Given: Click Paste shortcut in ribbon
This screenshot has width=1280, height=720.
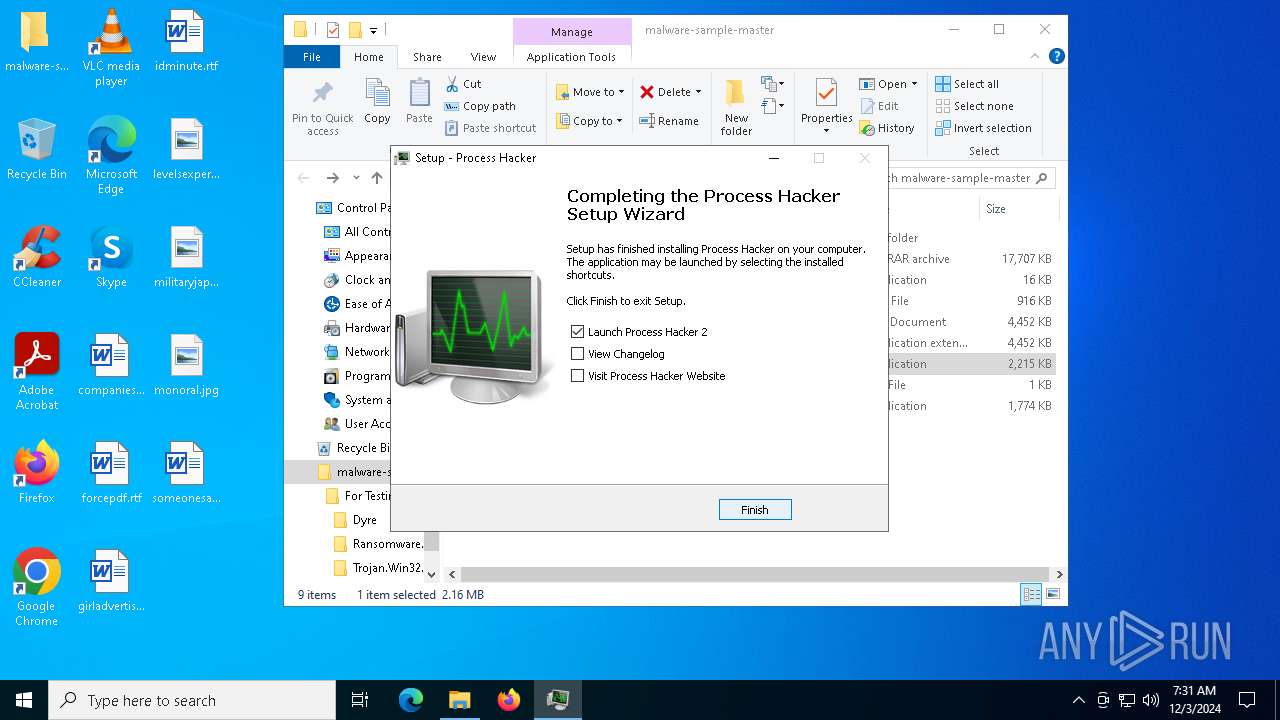Looking at the screenshot, I should click(x=491, y=128).
